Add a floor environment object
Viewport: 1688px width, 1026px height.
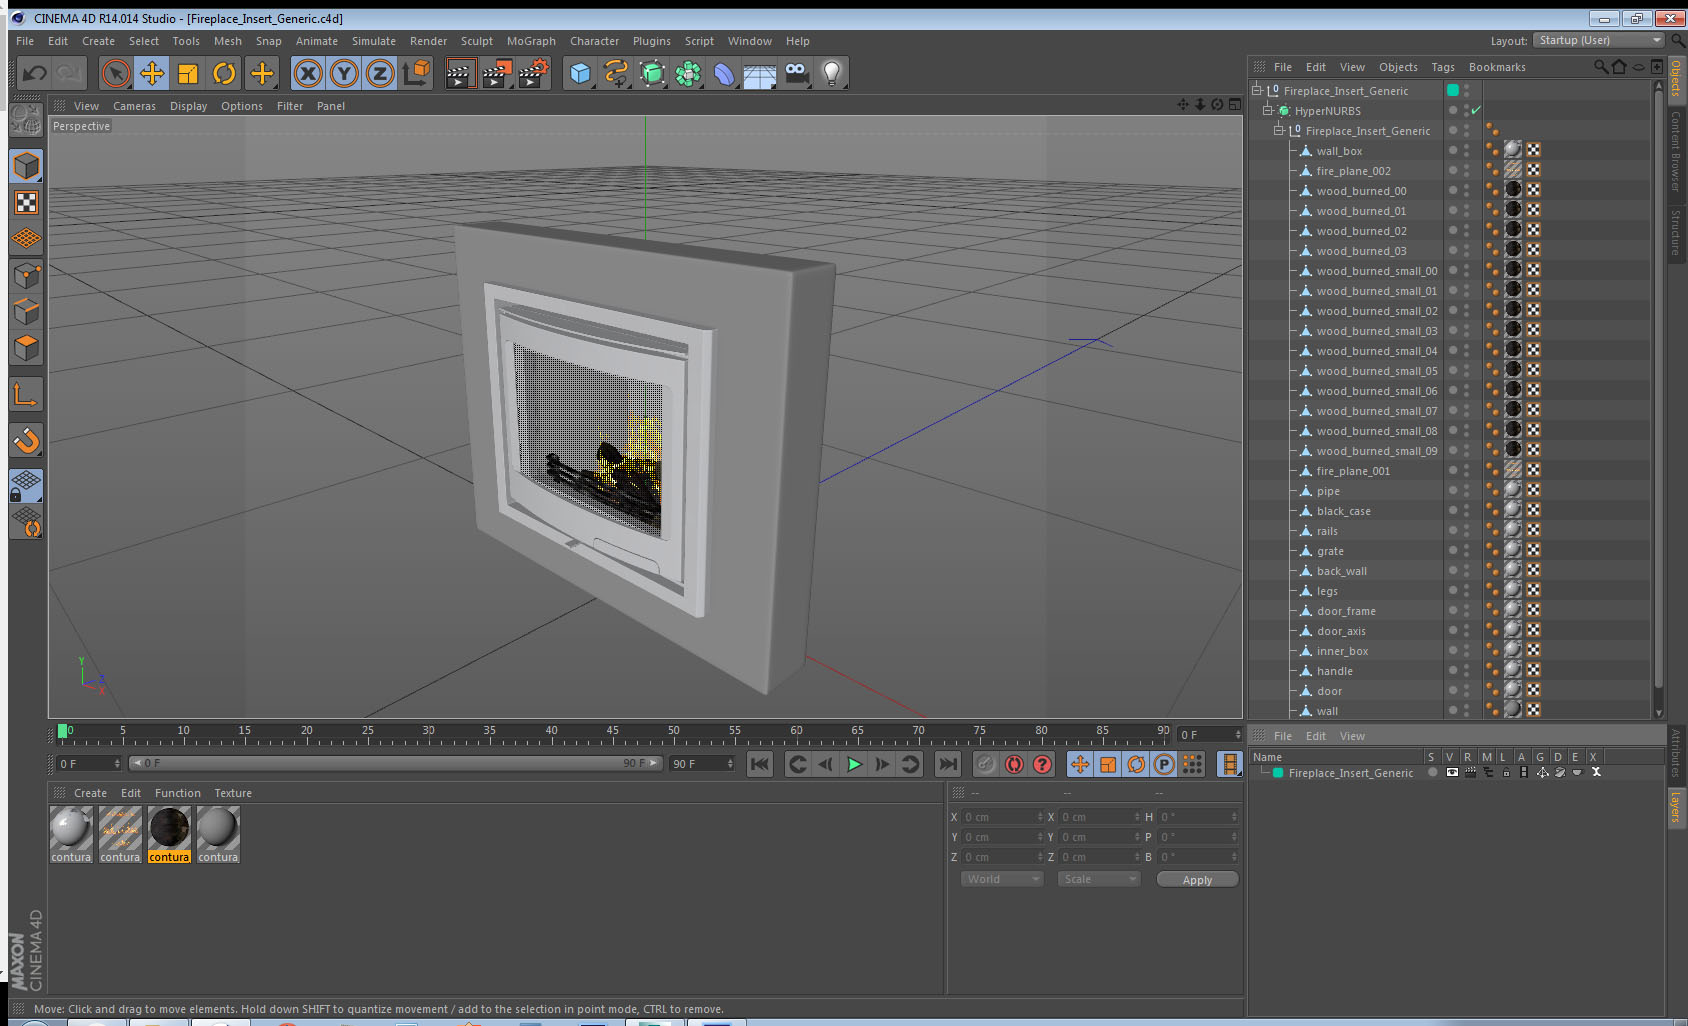pyautogui.click(x=760, y=73)
